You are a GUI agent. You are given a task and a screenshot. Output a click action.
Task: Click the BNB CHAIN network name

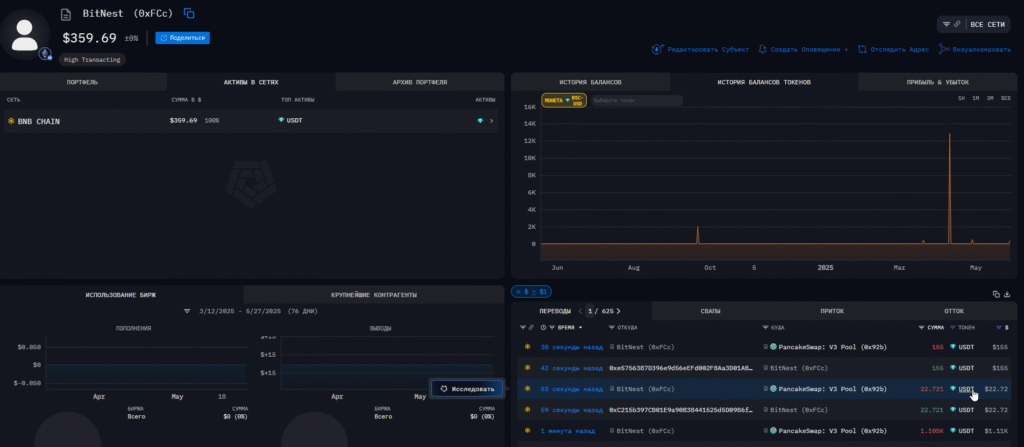coord(39,121)
